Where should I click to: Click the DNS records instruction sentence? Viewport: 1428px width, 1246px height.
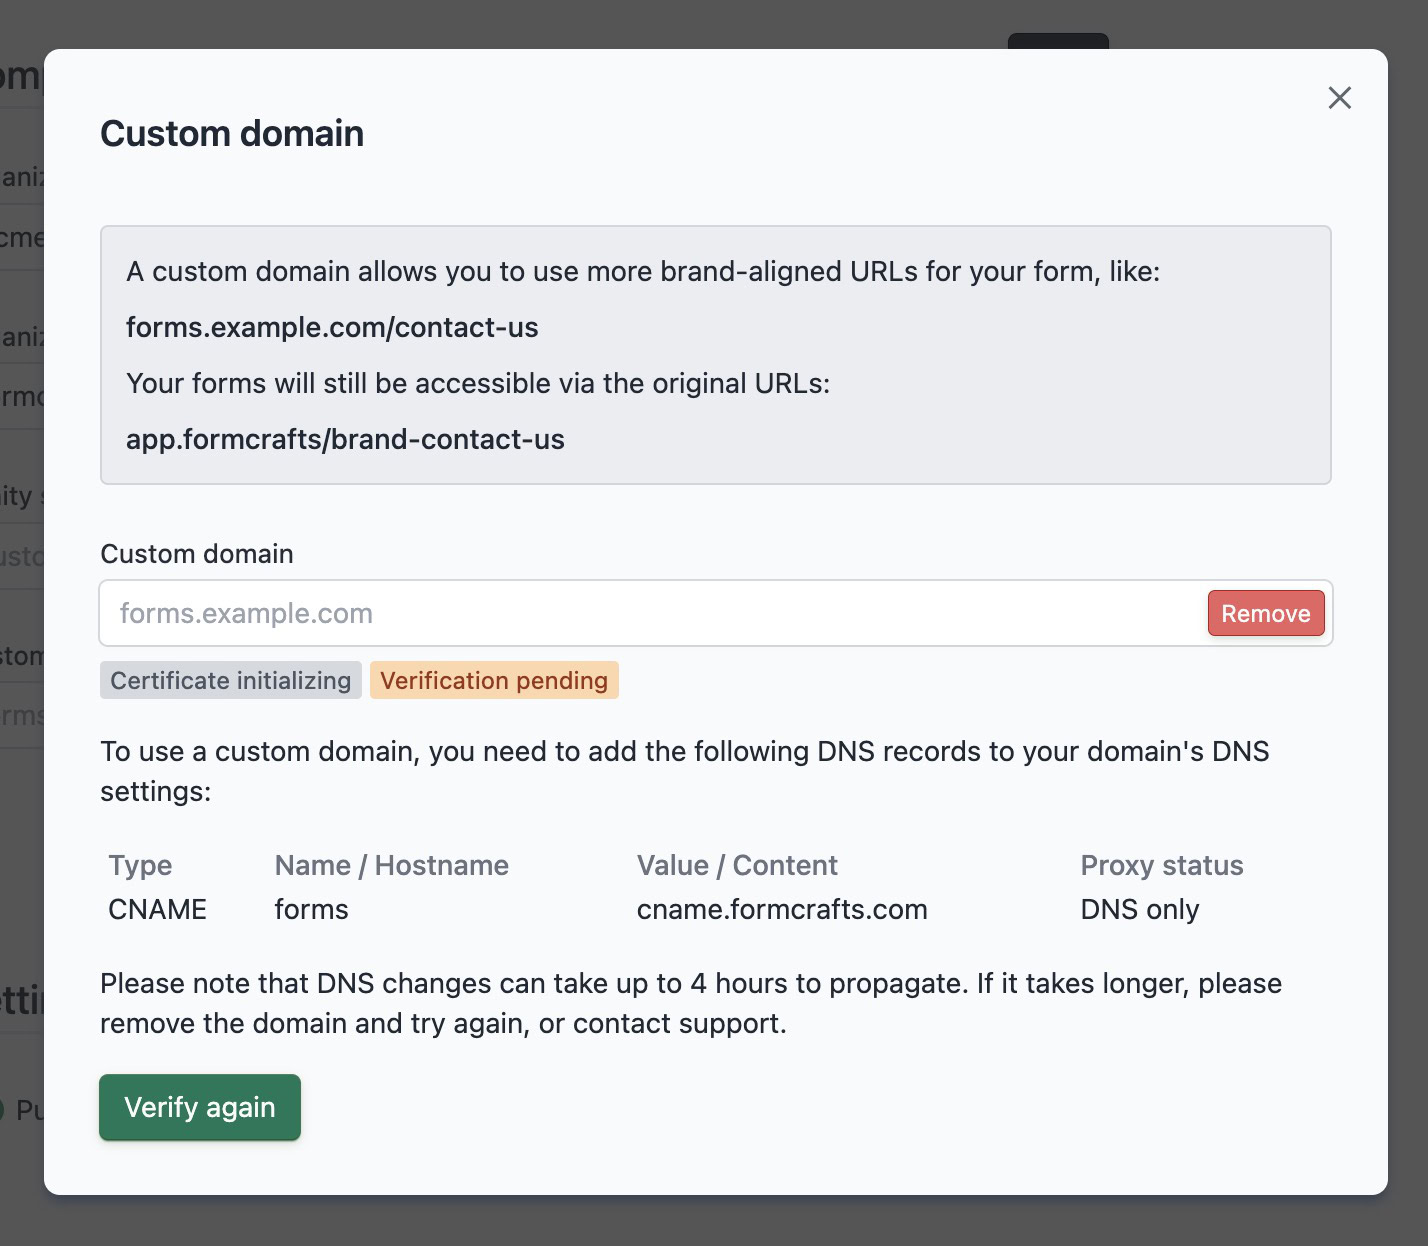click(685, 771)
